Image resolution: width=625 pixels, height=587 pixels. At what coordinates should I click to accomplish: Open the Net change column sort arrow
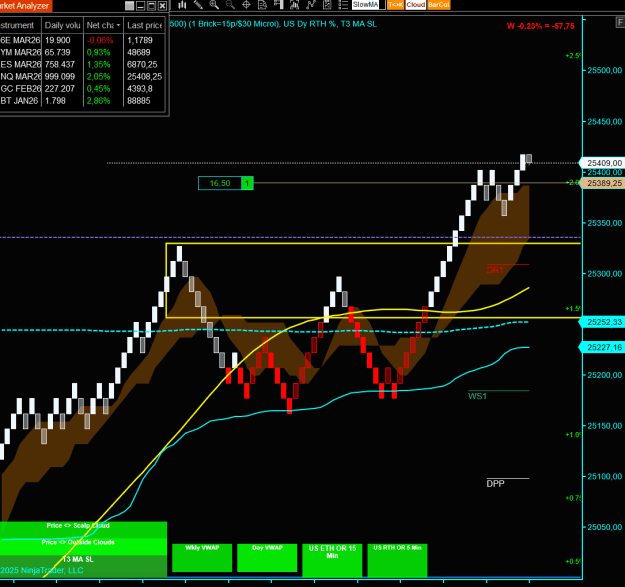pyautogui.click(x=118, y=25)
